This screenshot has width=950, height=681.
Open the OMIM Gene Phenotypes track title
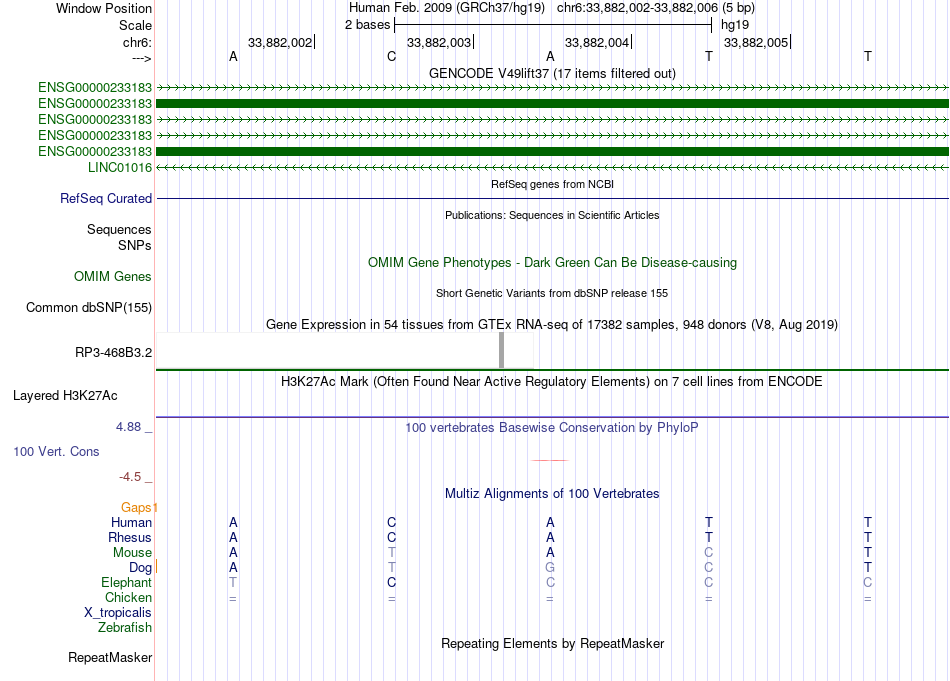click(552, 262)
